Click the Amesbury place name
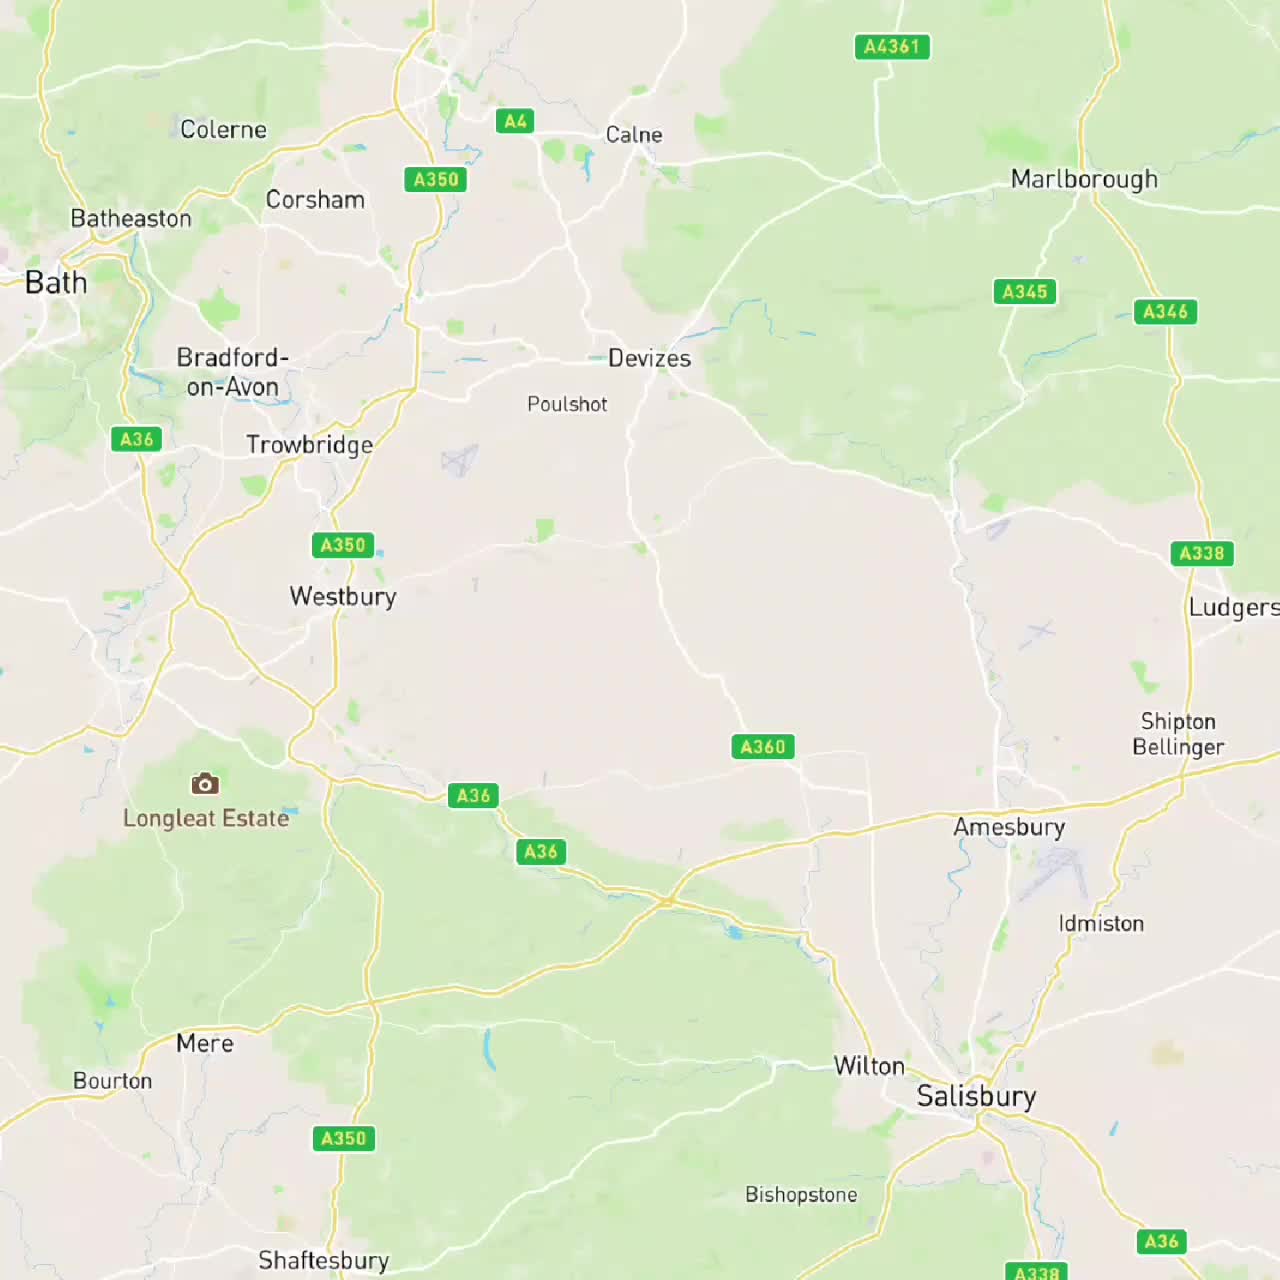Screen dimensions: 1280x1280 point(1009,827)
